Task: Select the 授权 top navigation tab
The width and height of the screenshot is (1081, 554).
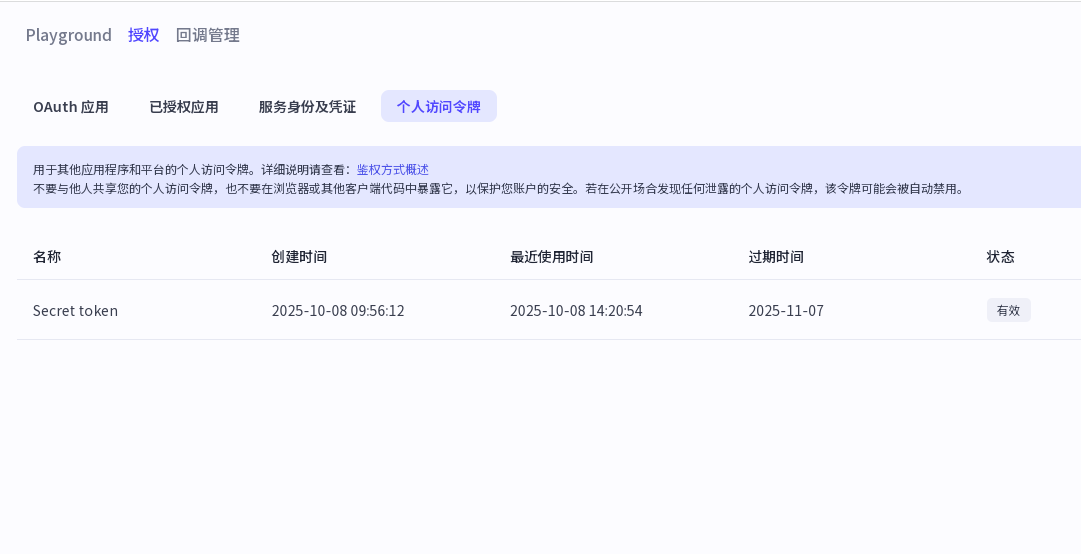Action: point(143,35)
